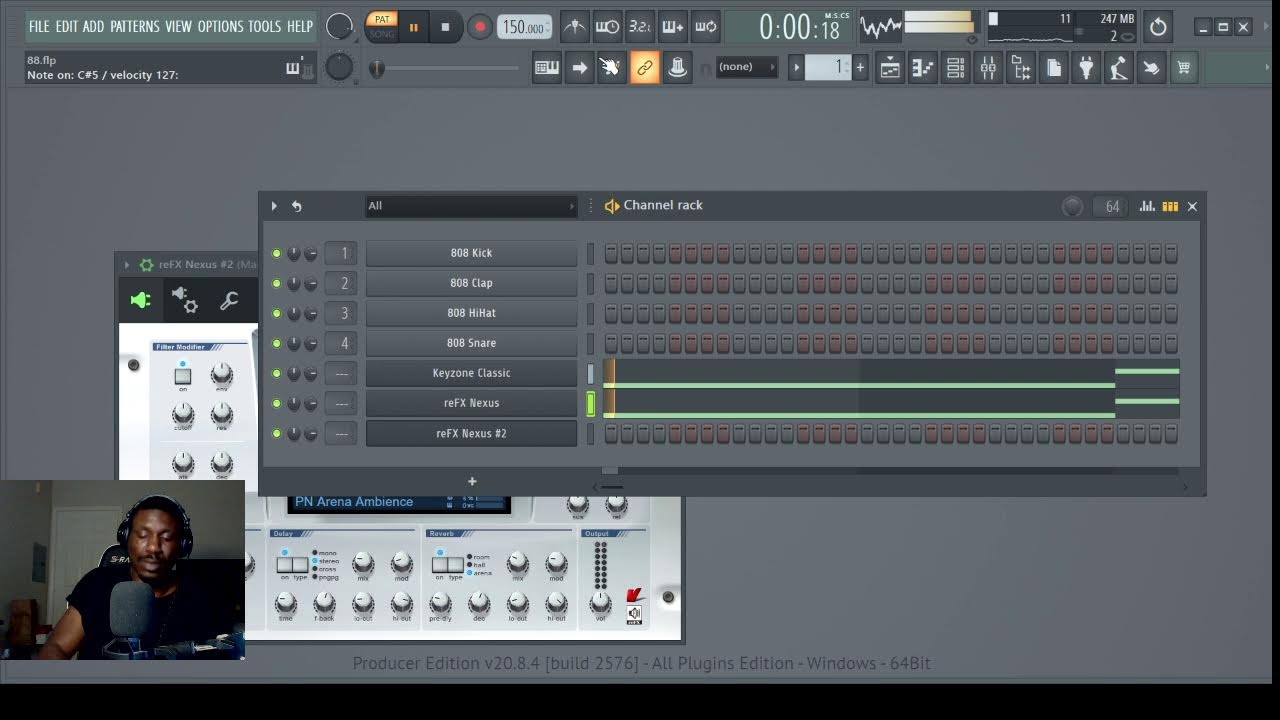
Task: Click the tempo tapper icon
Action: point(1119,68)
